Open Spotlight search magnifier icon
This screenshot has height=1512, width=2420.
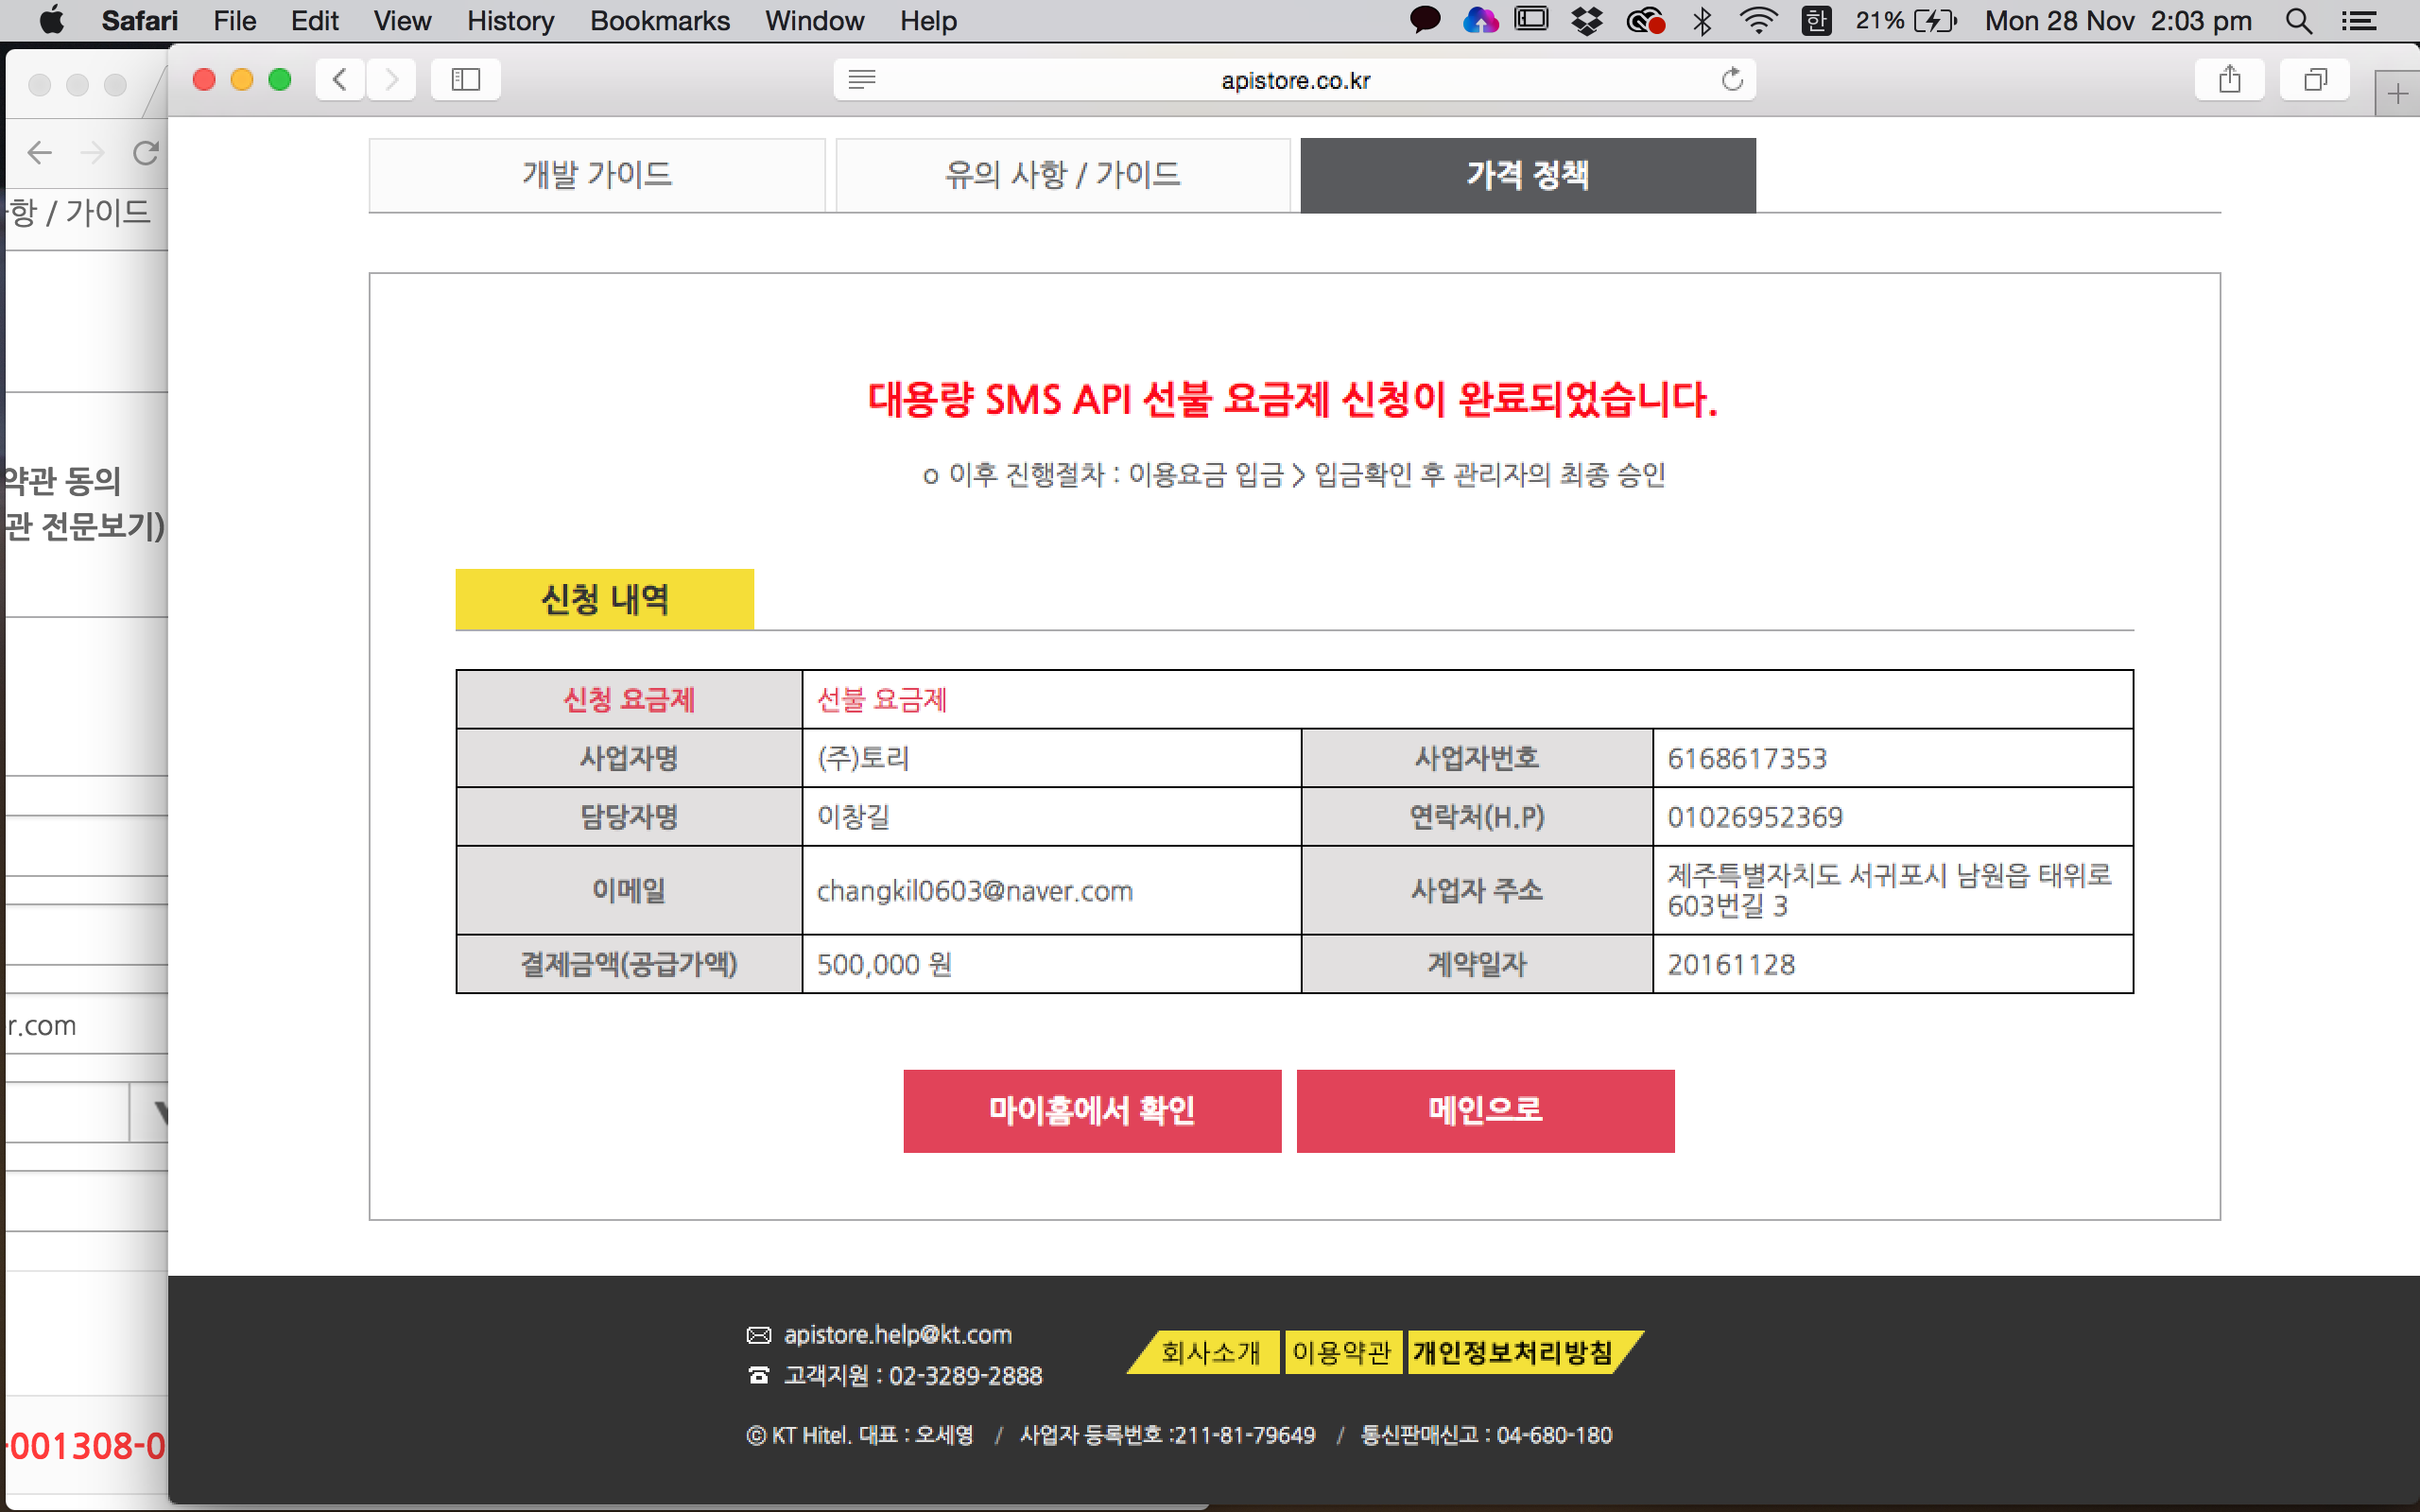[x=2298, y=21]
